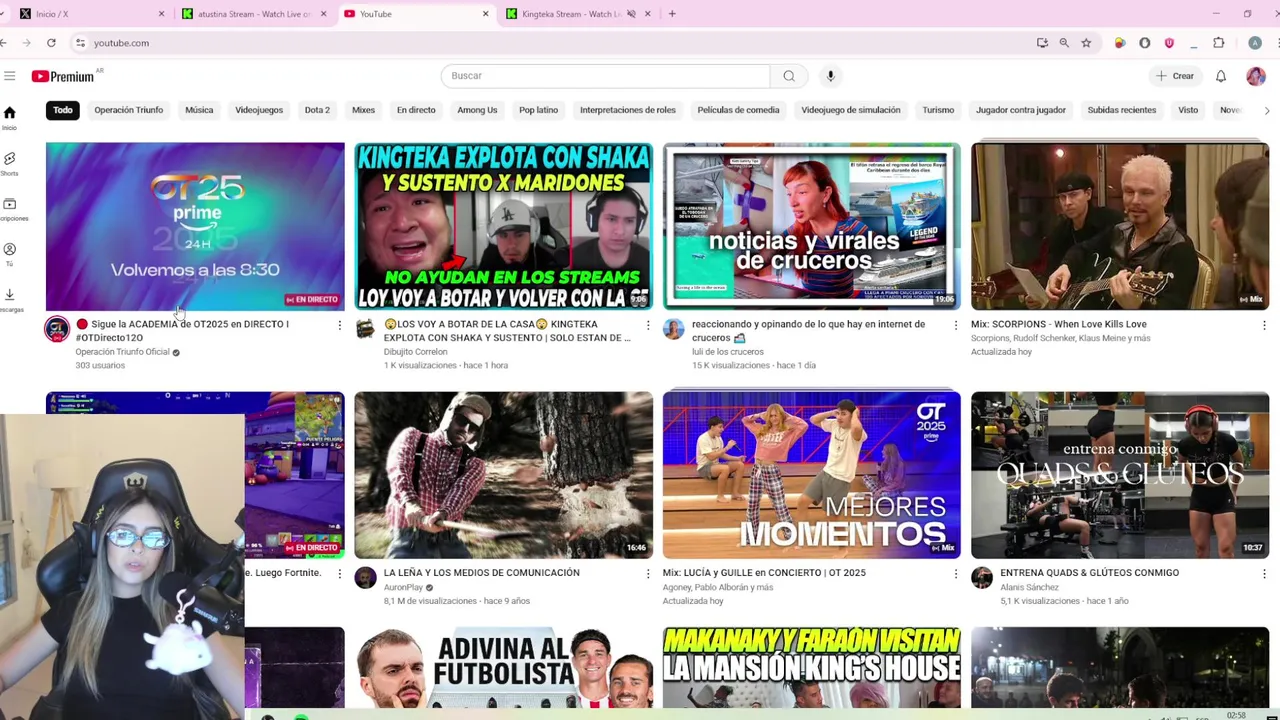Image resolution: width=1280 pixels, height=720 pixels.
Task: Select the Among Us chip
Action: click(477, 110)
